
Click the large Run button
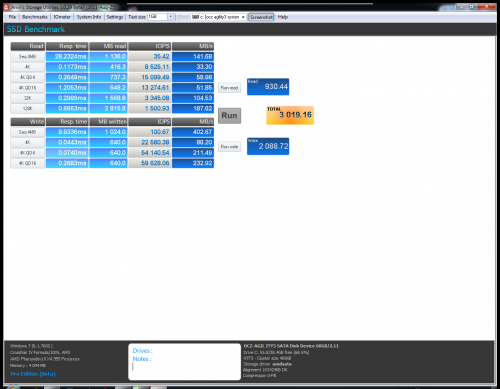point(229,116)
